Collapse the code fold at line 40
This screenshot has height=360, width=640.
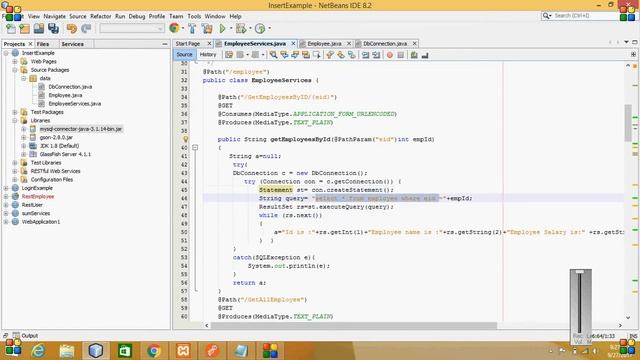tap(195, 147)
